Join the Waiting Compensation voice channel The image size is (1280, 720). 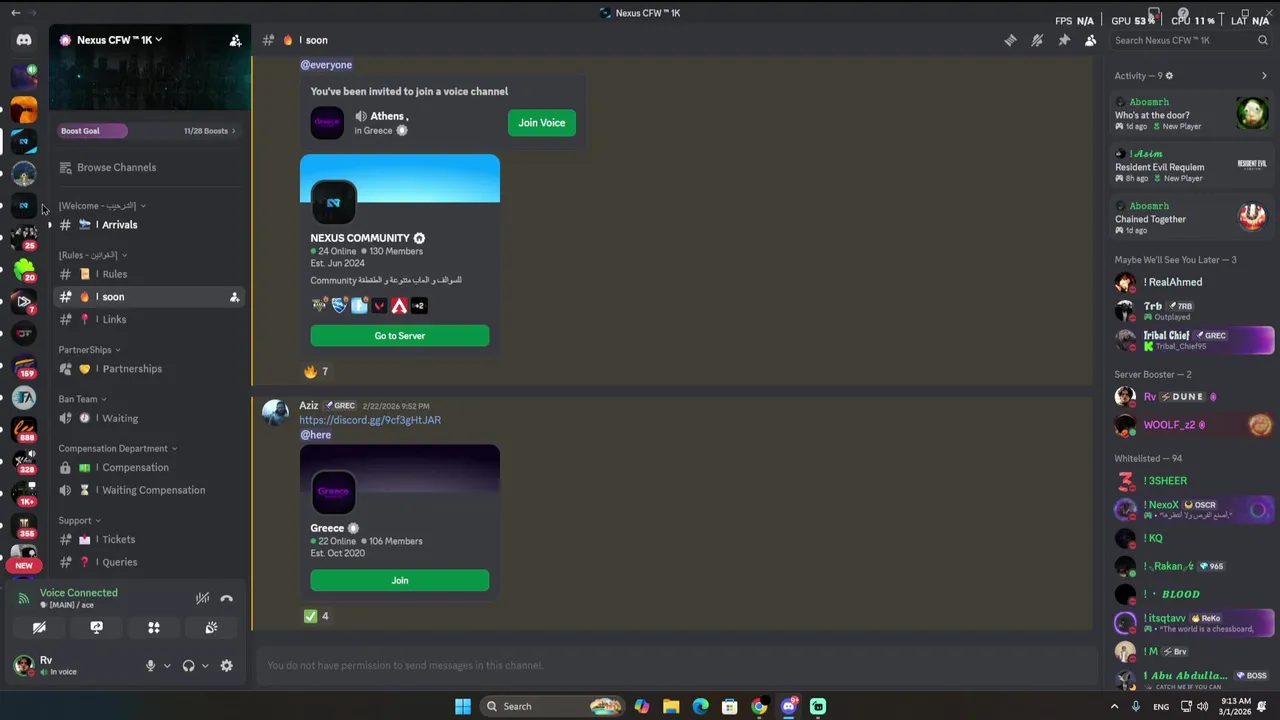148,490
